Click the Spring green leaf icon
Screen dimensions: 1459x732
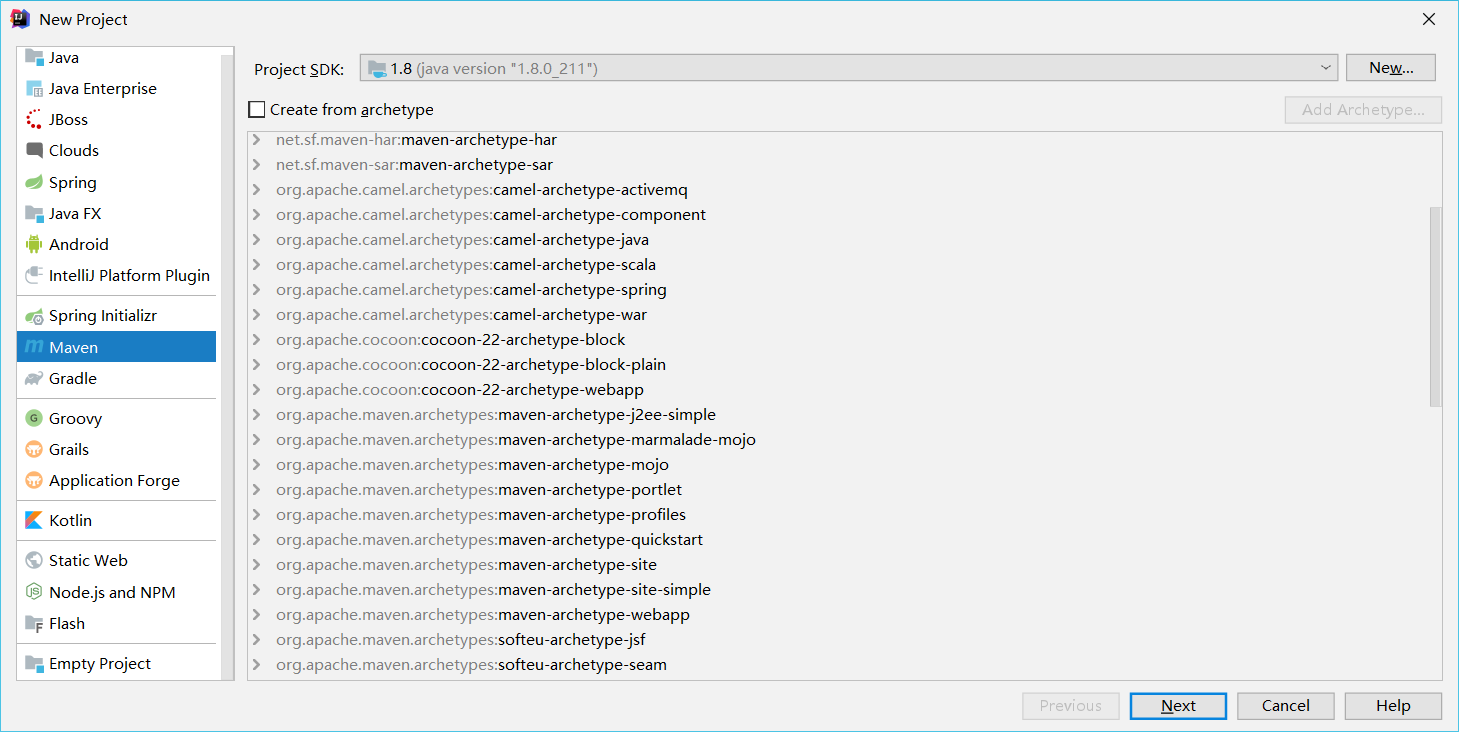pyautogui.click(x=34, y=182)
